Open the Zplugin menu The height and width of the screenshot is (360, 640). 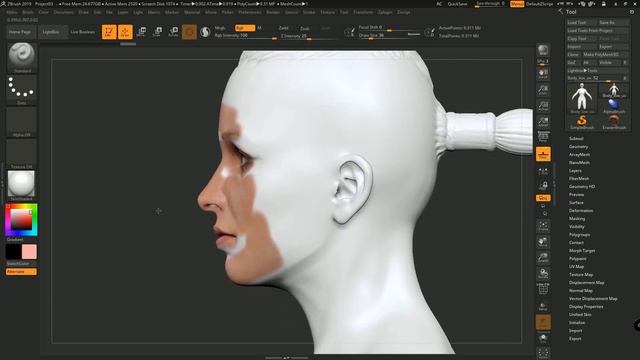click(x=385, y=12)
